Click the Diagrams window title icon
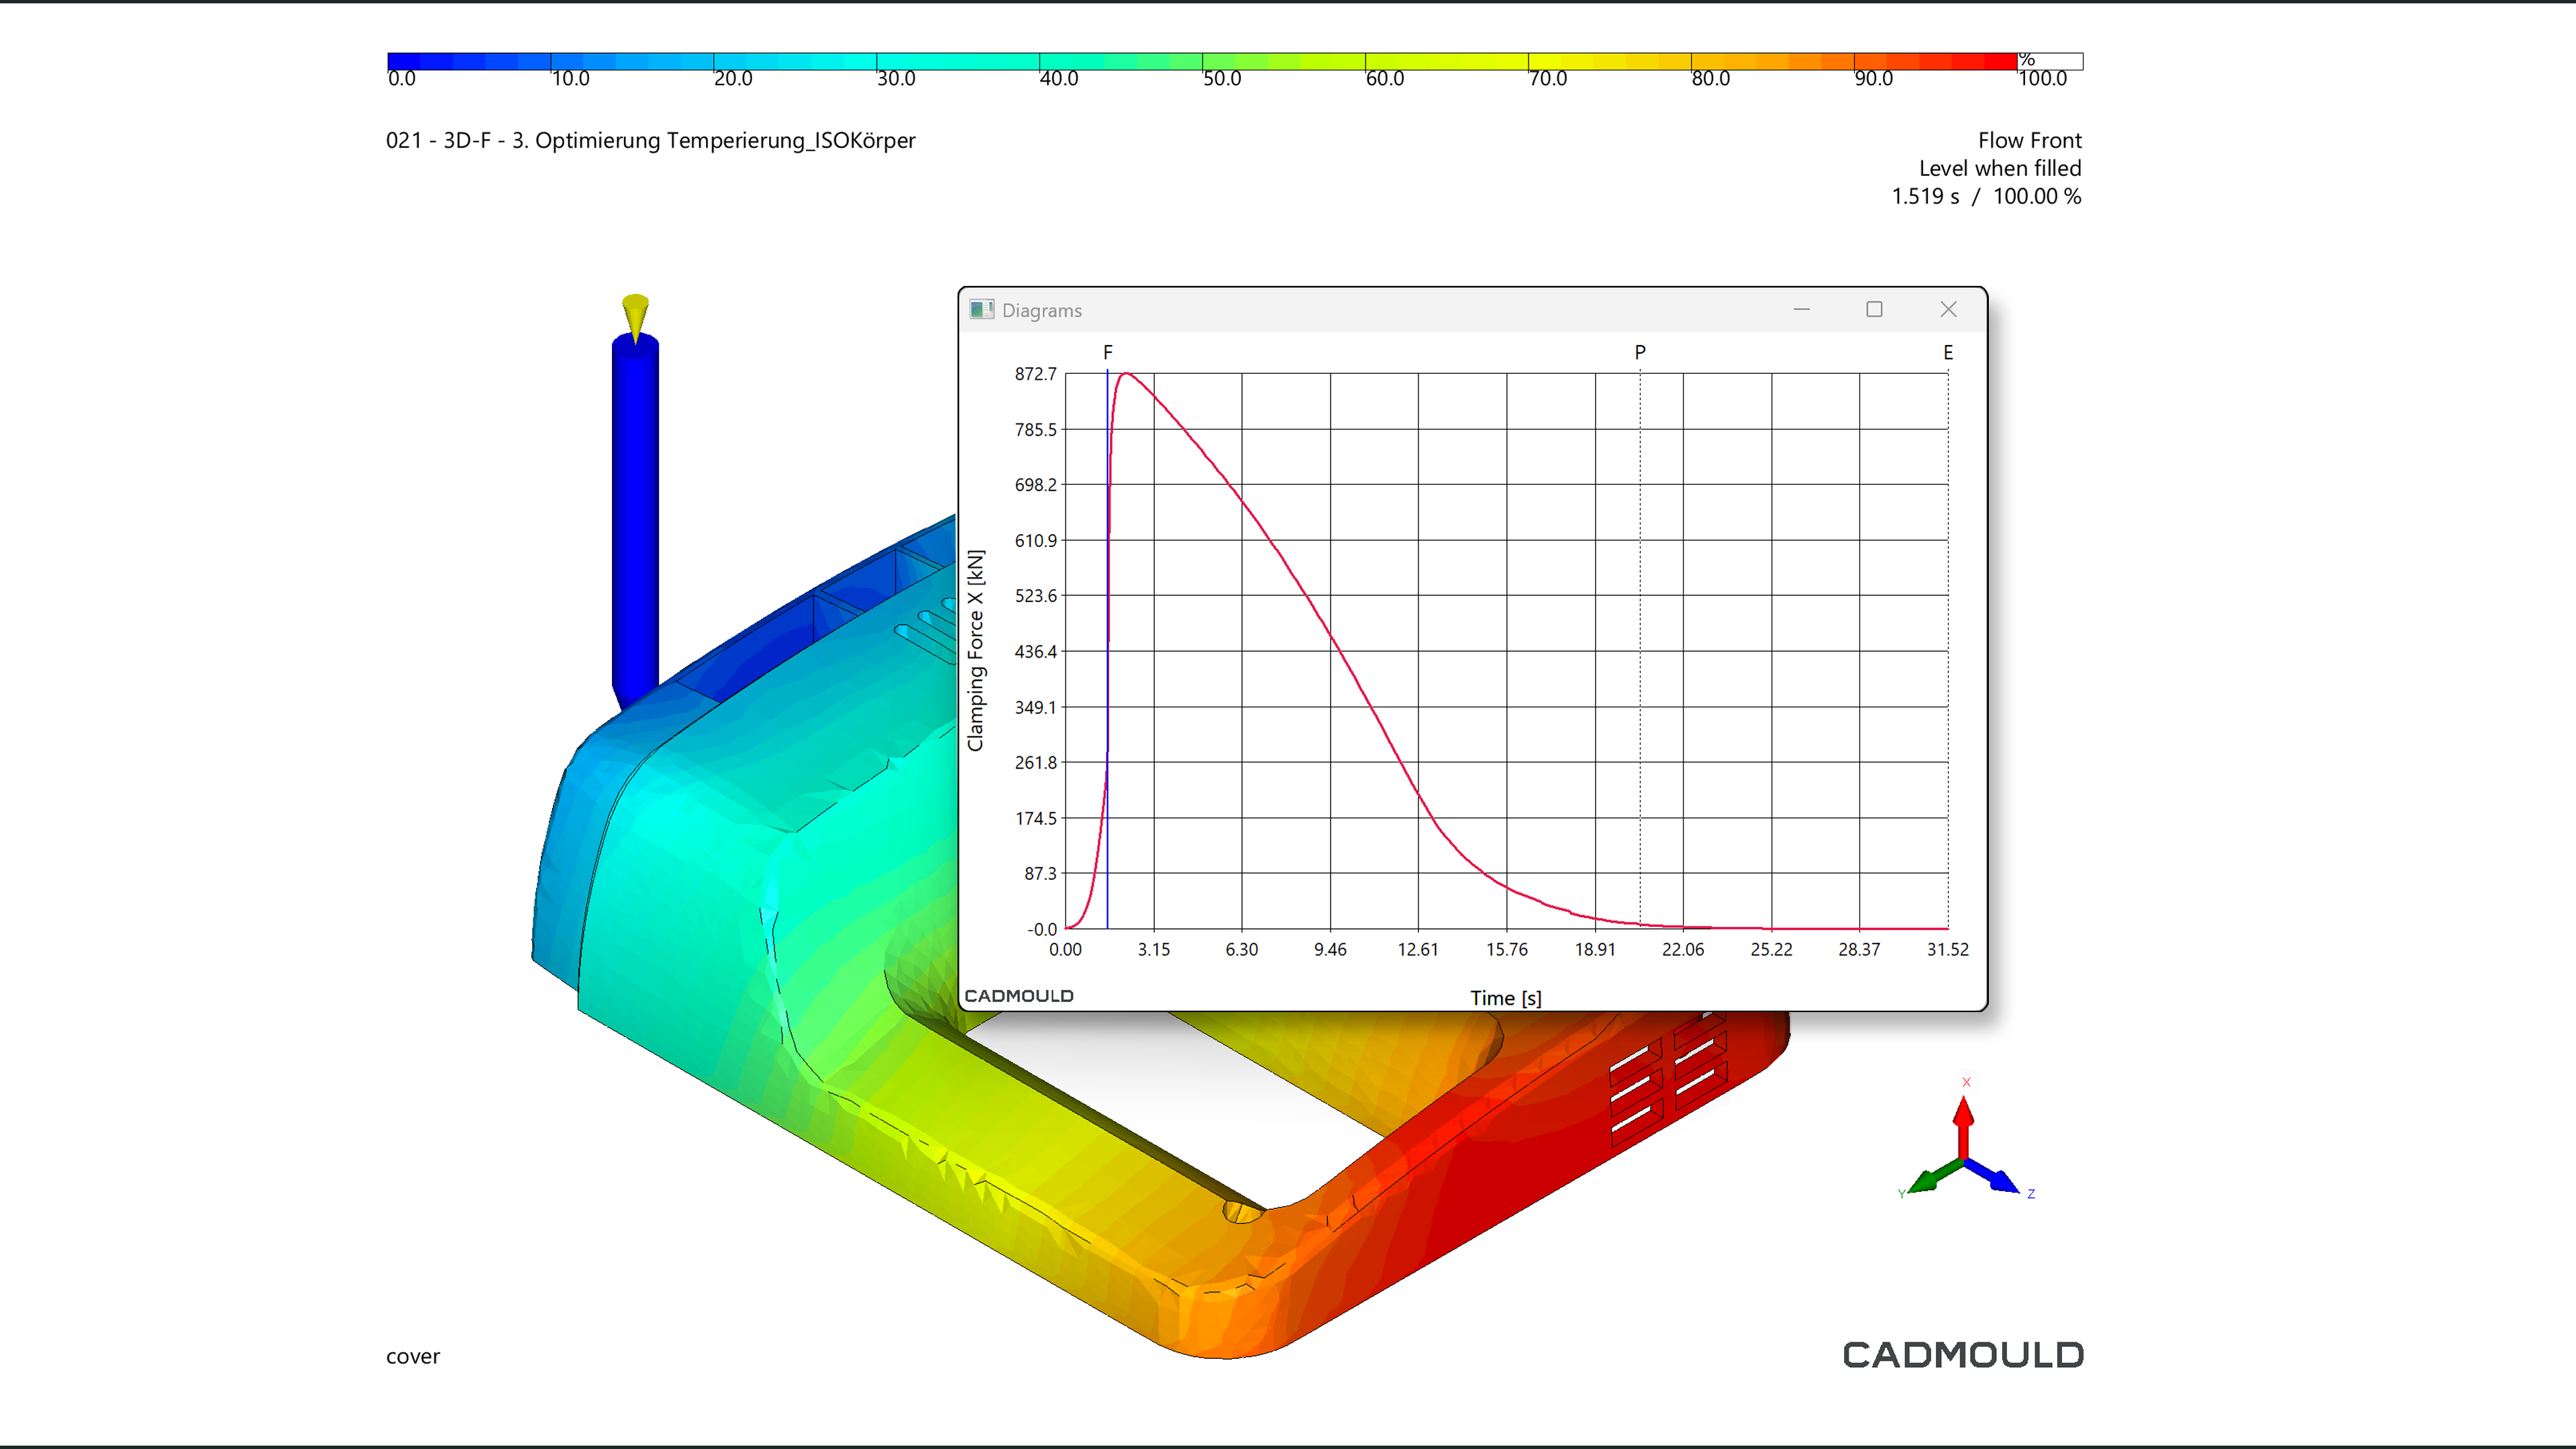Screen dimensions: 2576x1449 tap(981, 310)
